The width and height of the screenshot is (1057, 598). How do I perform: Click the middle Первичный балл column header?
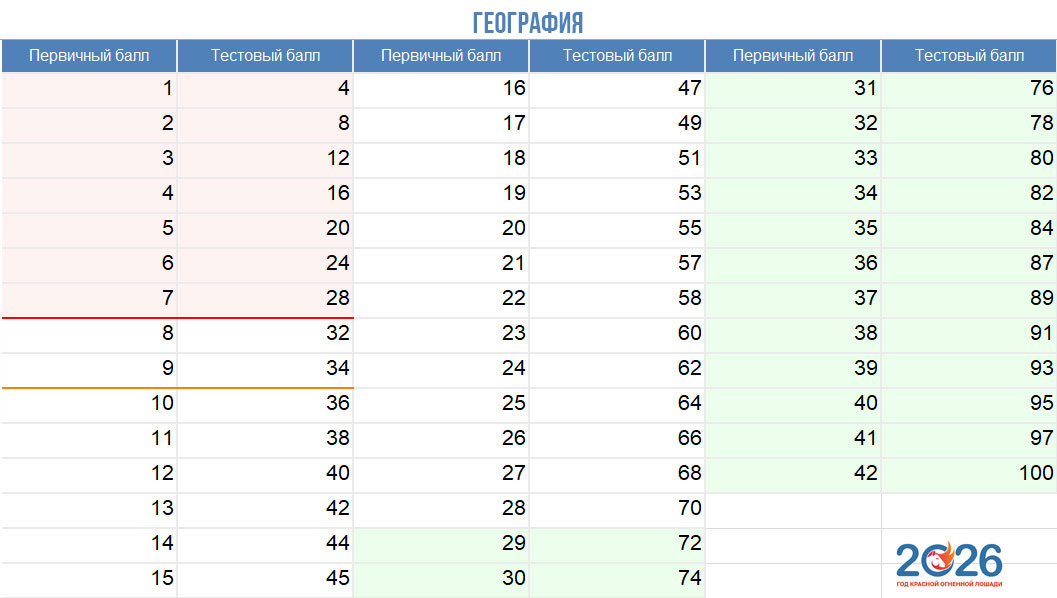(441, 56)
